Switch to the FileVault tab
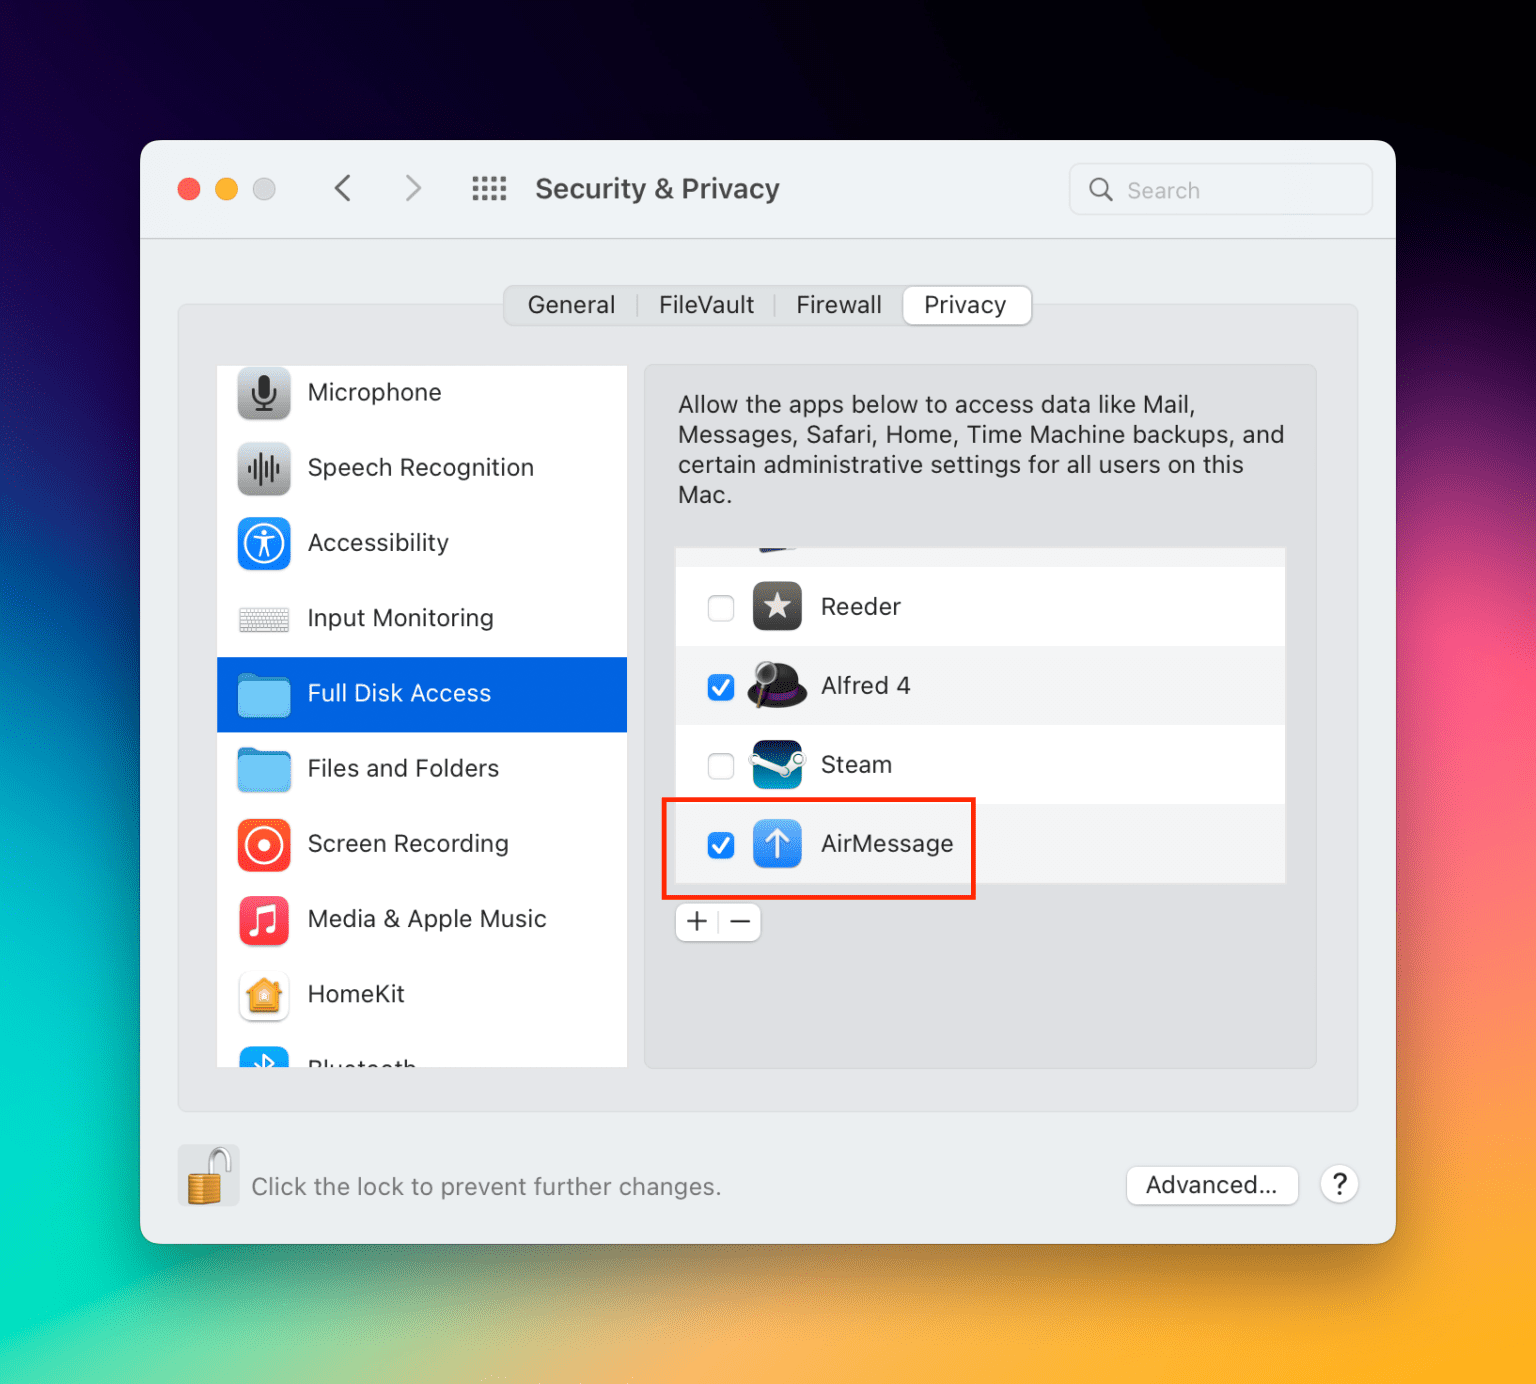 click(x=706, y=305)
